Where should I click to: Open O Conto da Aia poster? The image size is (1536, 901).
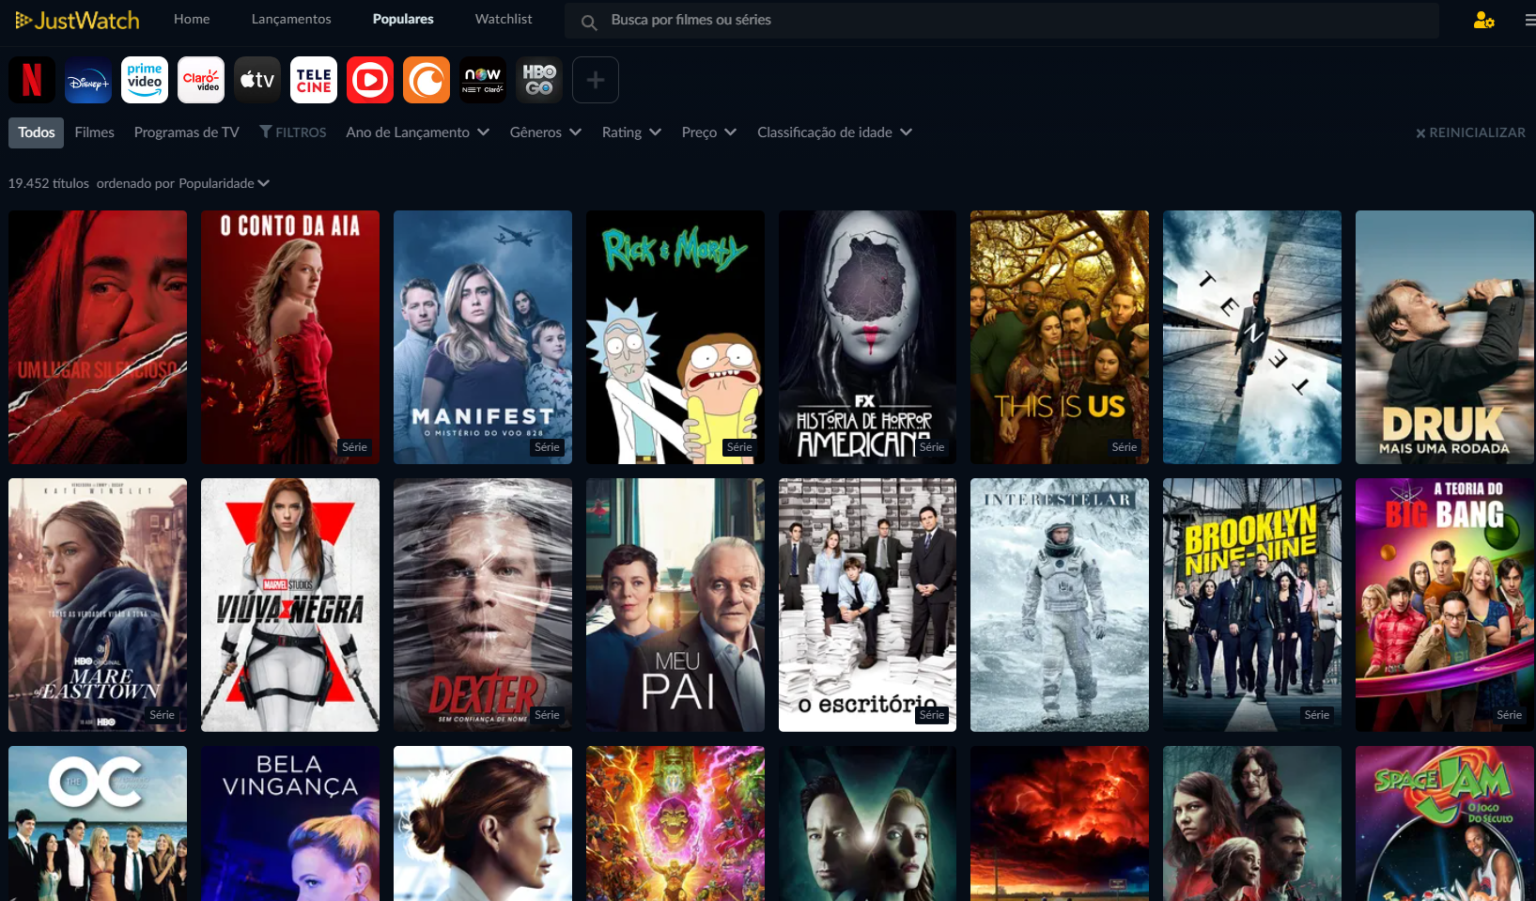point(290,337)
